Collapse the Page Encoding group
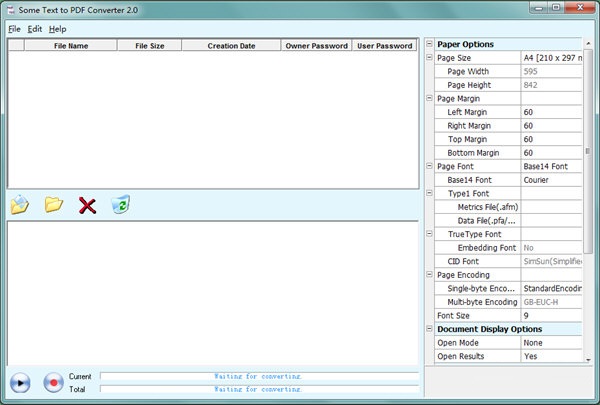The height and width of the screenshot is (405, 600). (x=429, y=275)
